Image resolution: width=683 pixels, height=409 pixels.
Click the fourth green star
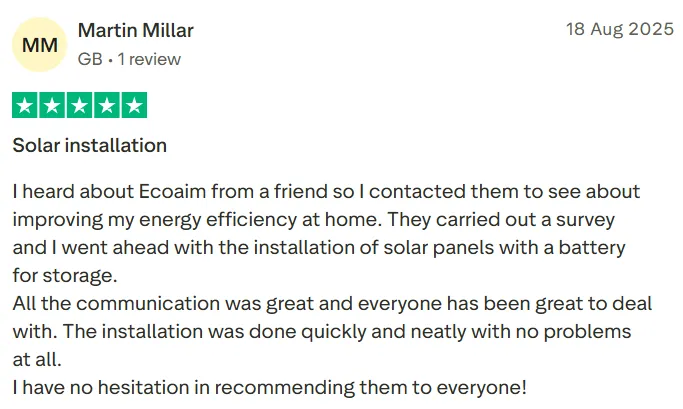coord(107,105)
